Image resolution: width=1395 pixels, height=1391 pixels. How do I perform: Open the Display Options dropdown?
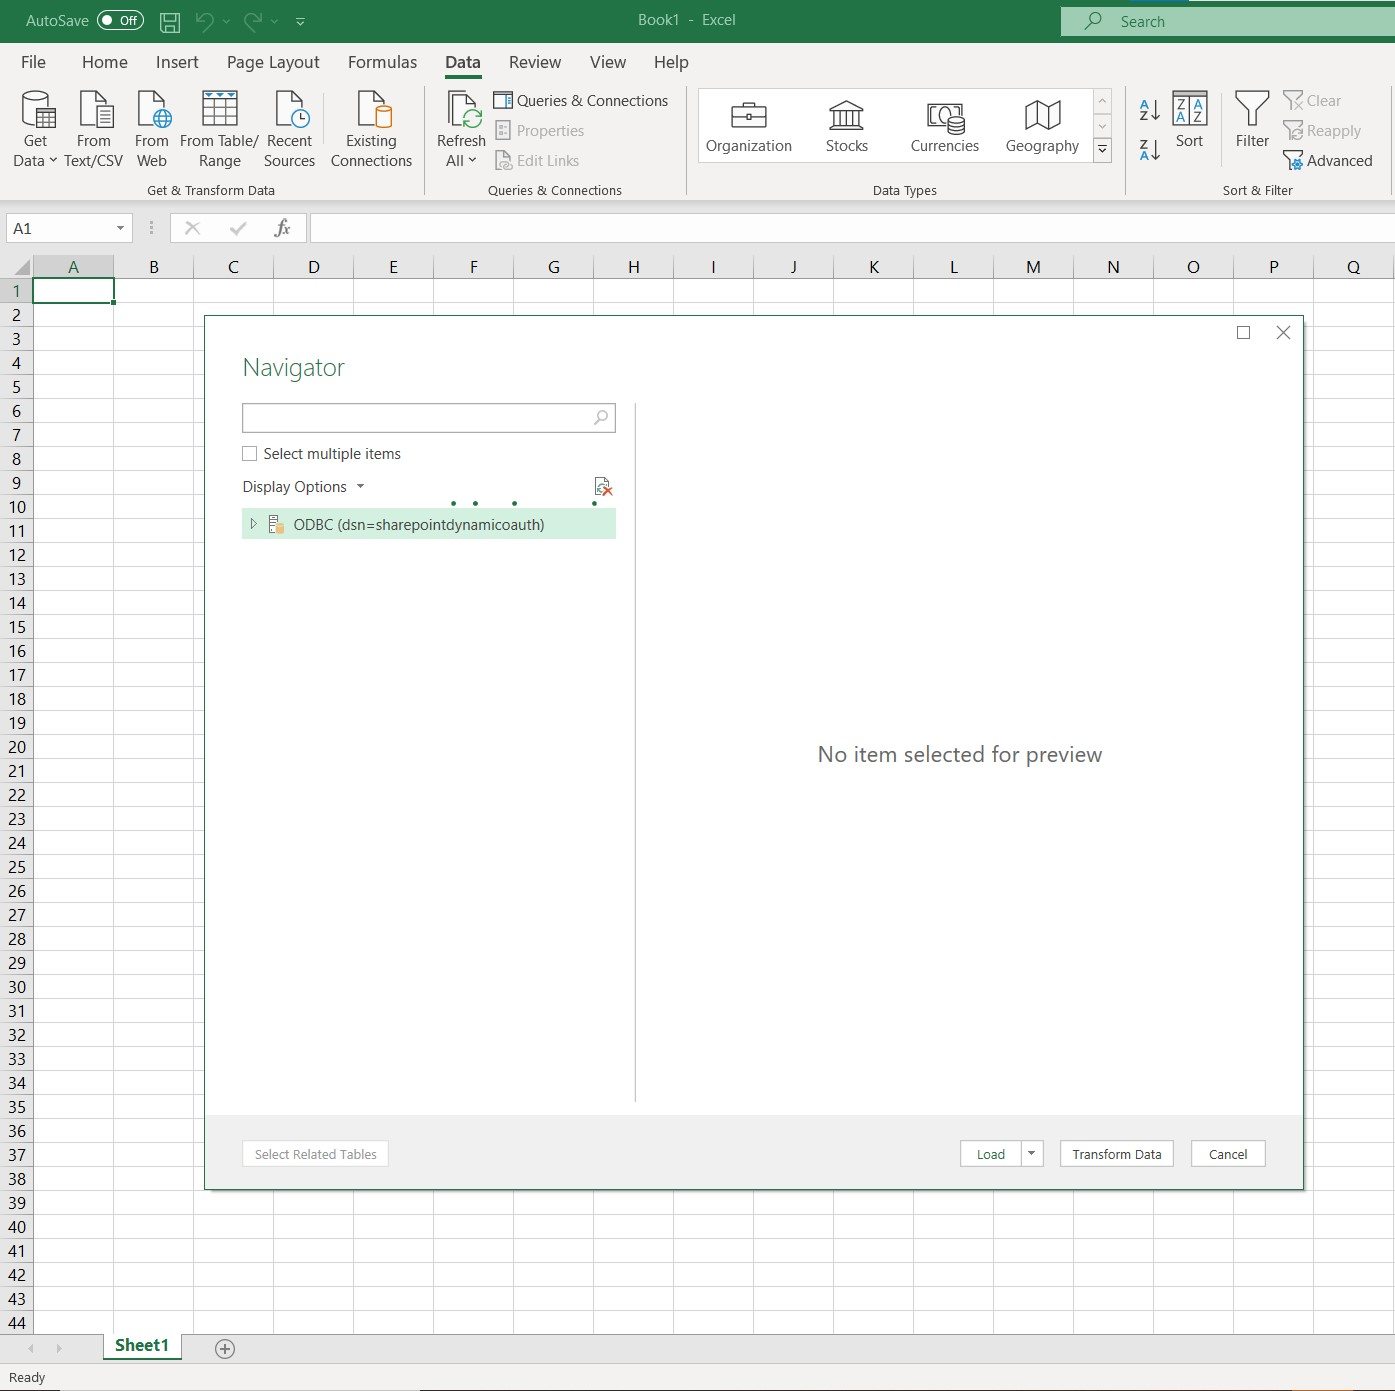click(x=303, y=487)
